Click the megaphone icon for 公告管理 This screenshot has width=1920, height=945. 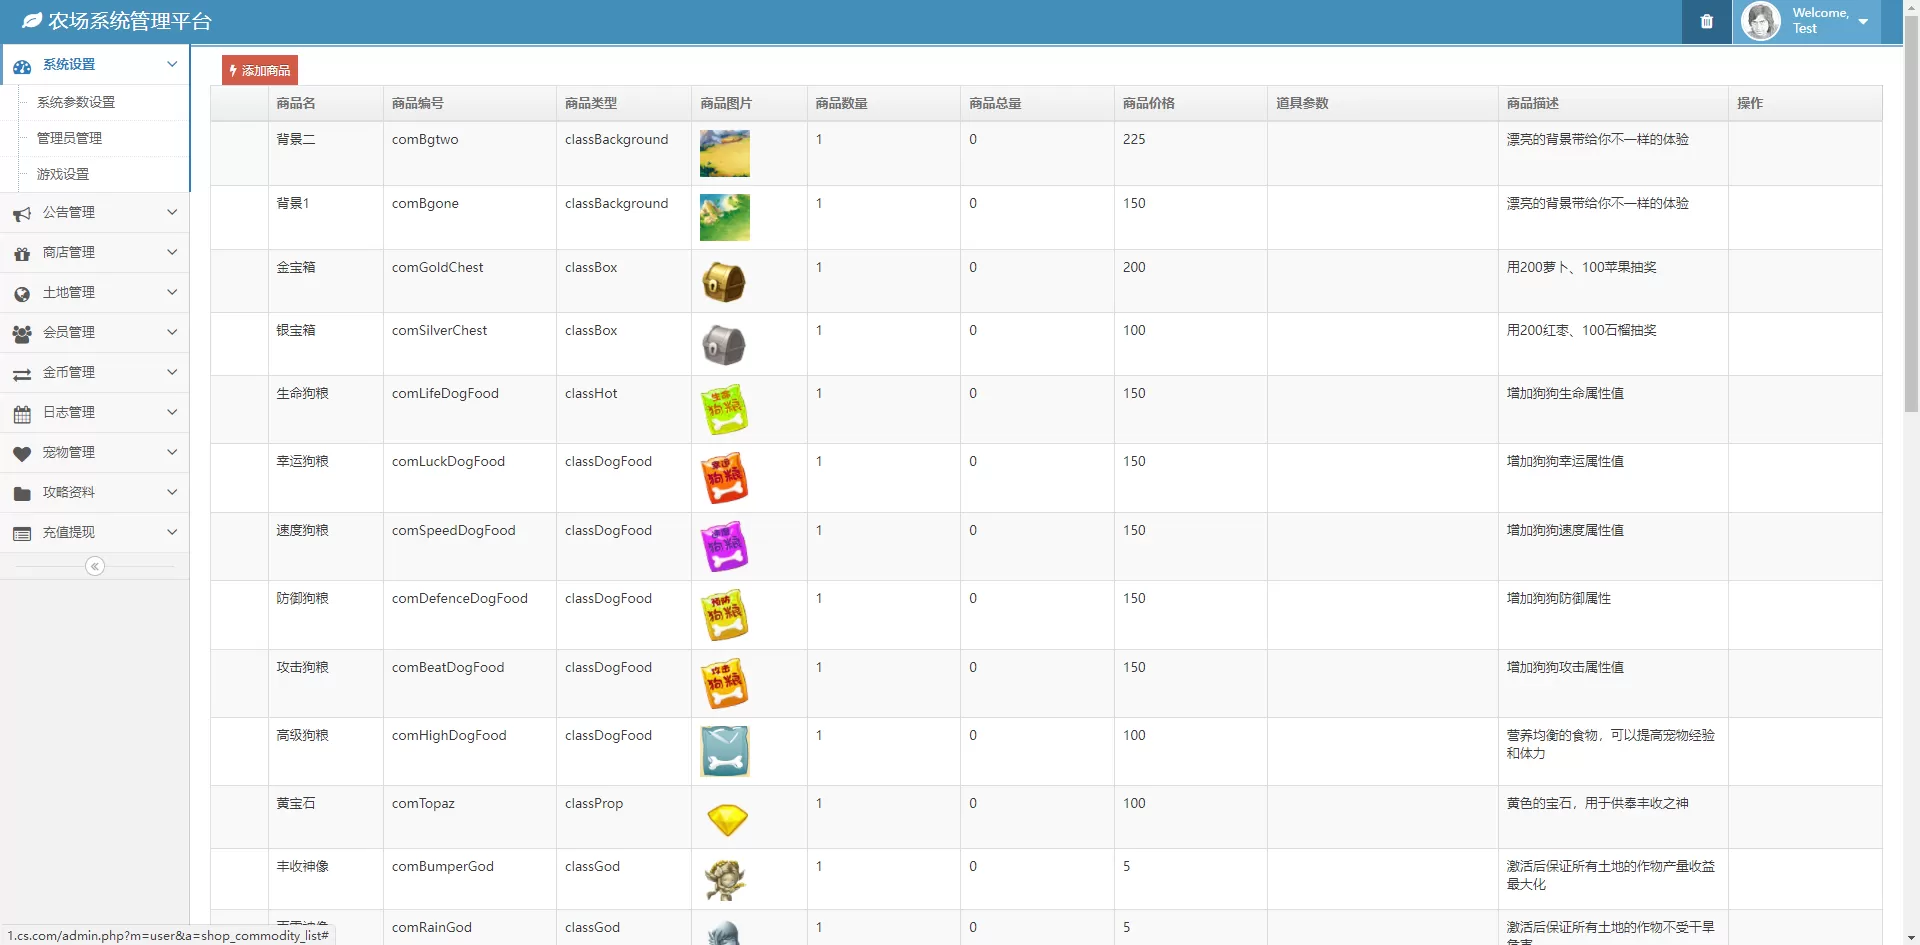(22, 213)
